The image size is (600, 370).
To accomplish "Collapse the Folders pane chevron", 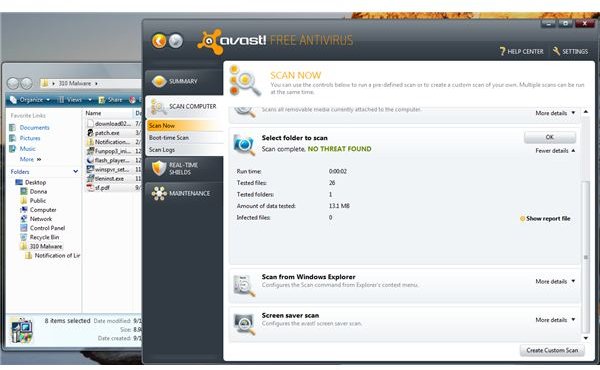I will pyautogui.click(x=76, y=171).
